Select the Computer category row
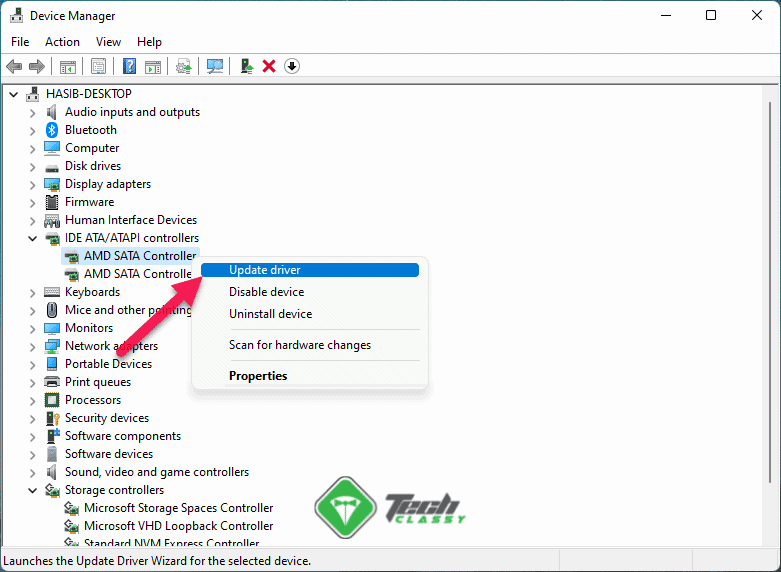The image size is (781, 572). [x=82, y=148]
